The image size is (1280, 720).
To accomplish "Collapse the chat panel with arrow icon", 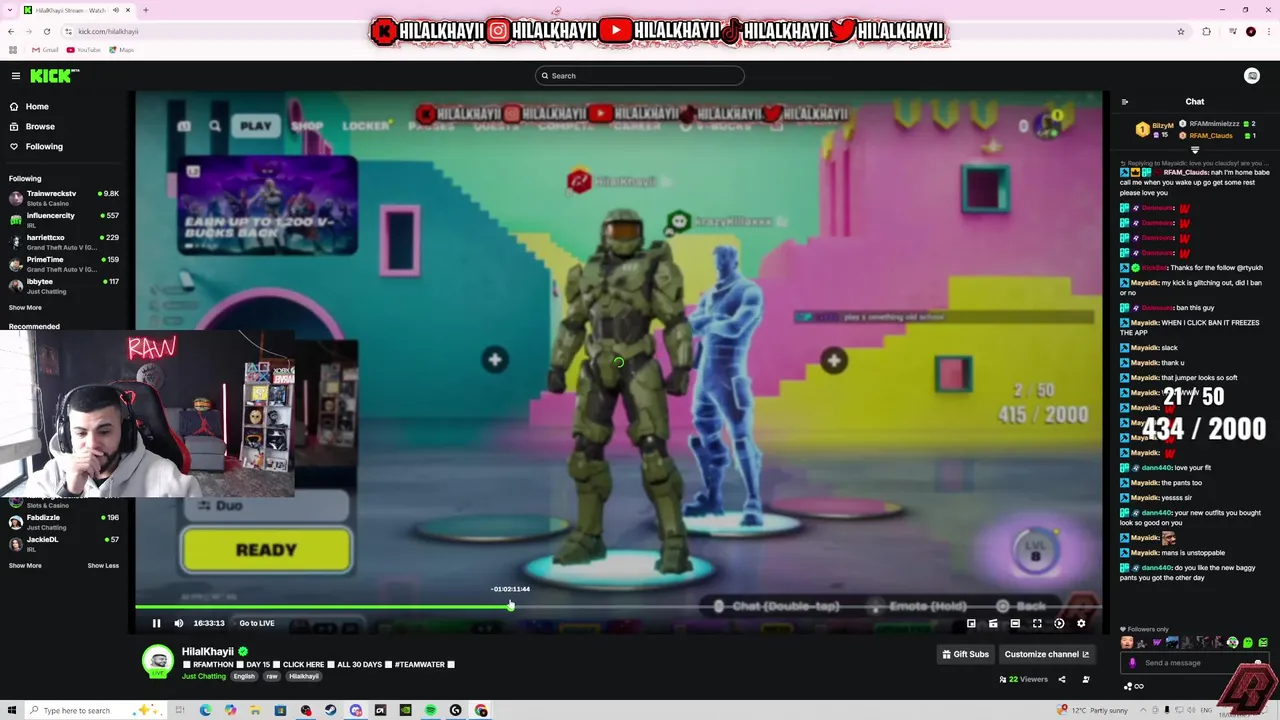I will [1124, 101].
